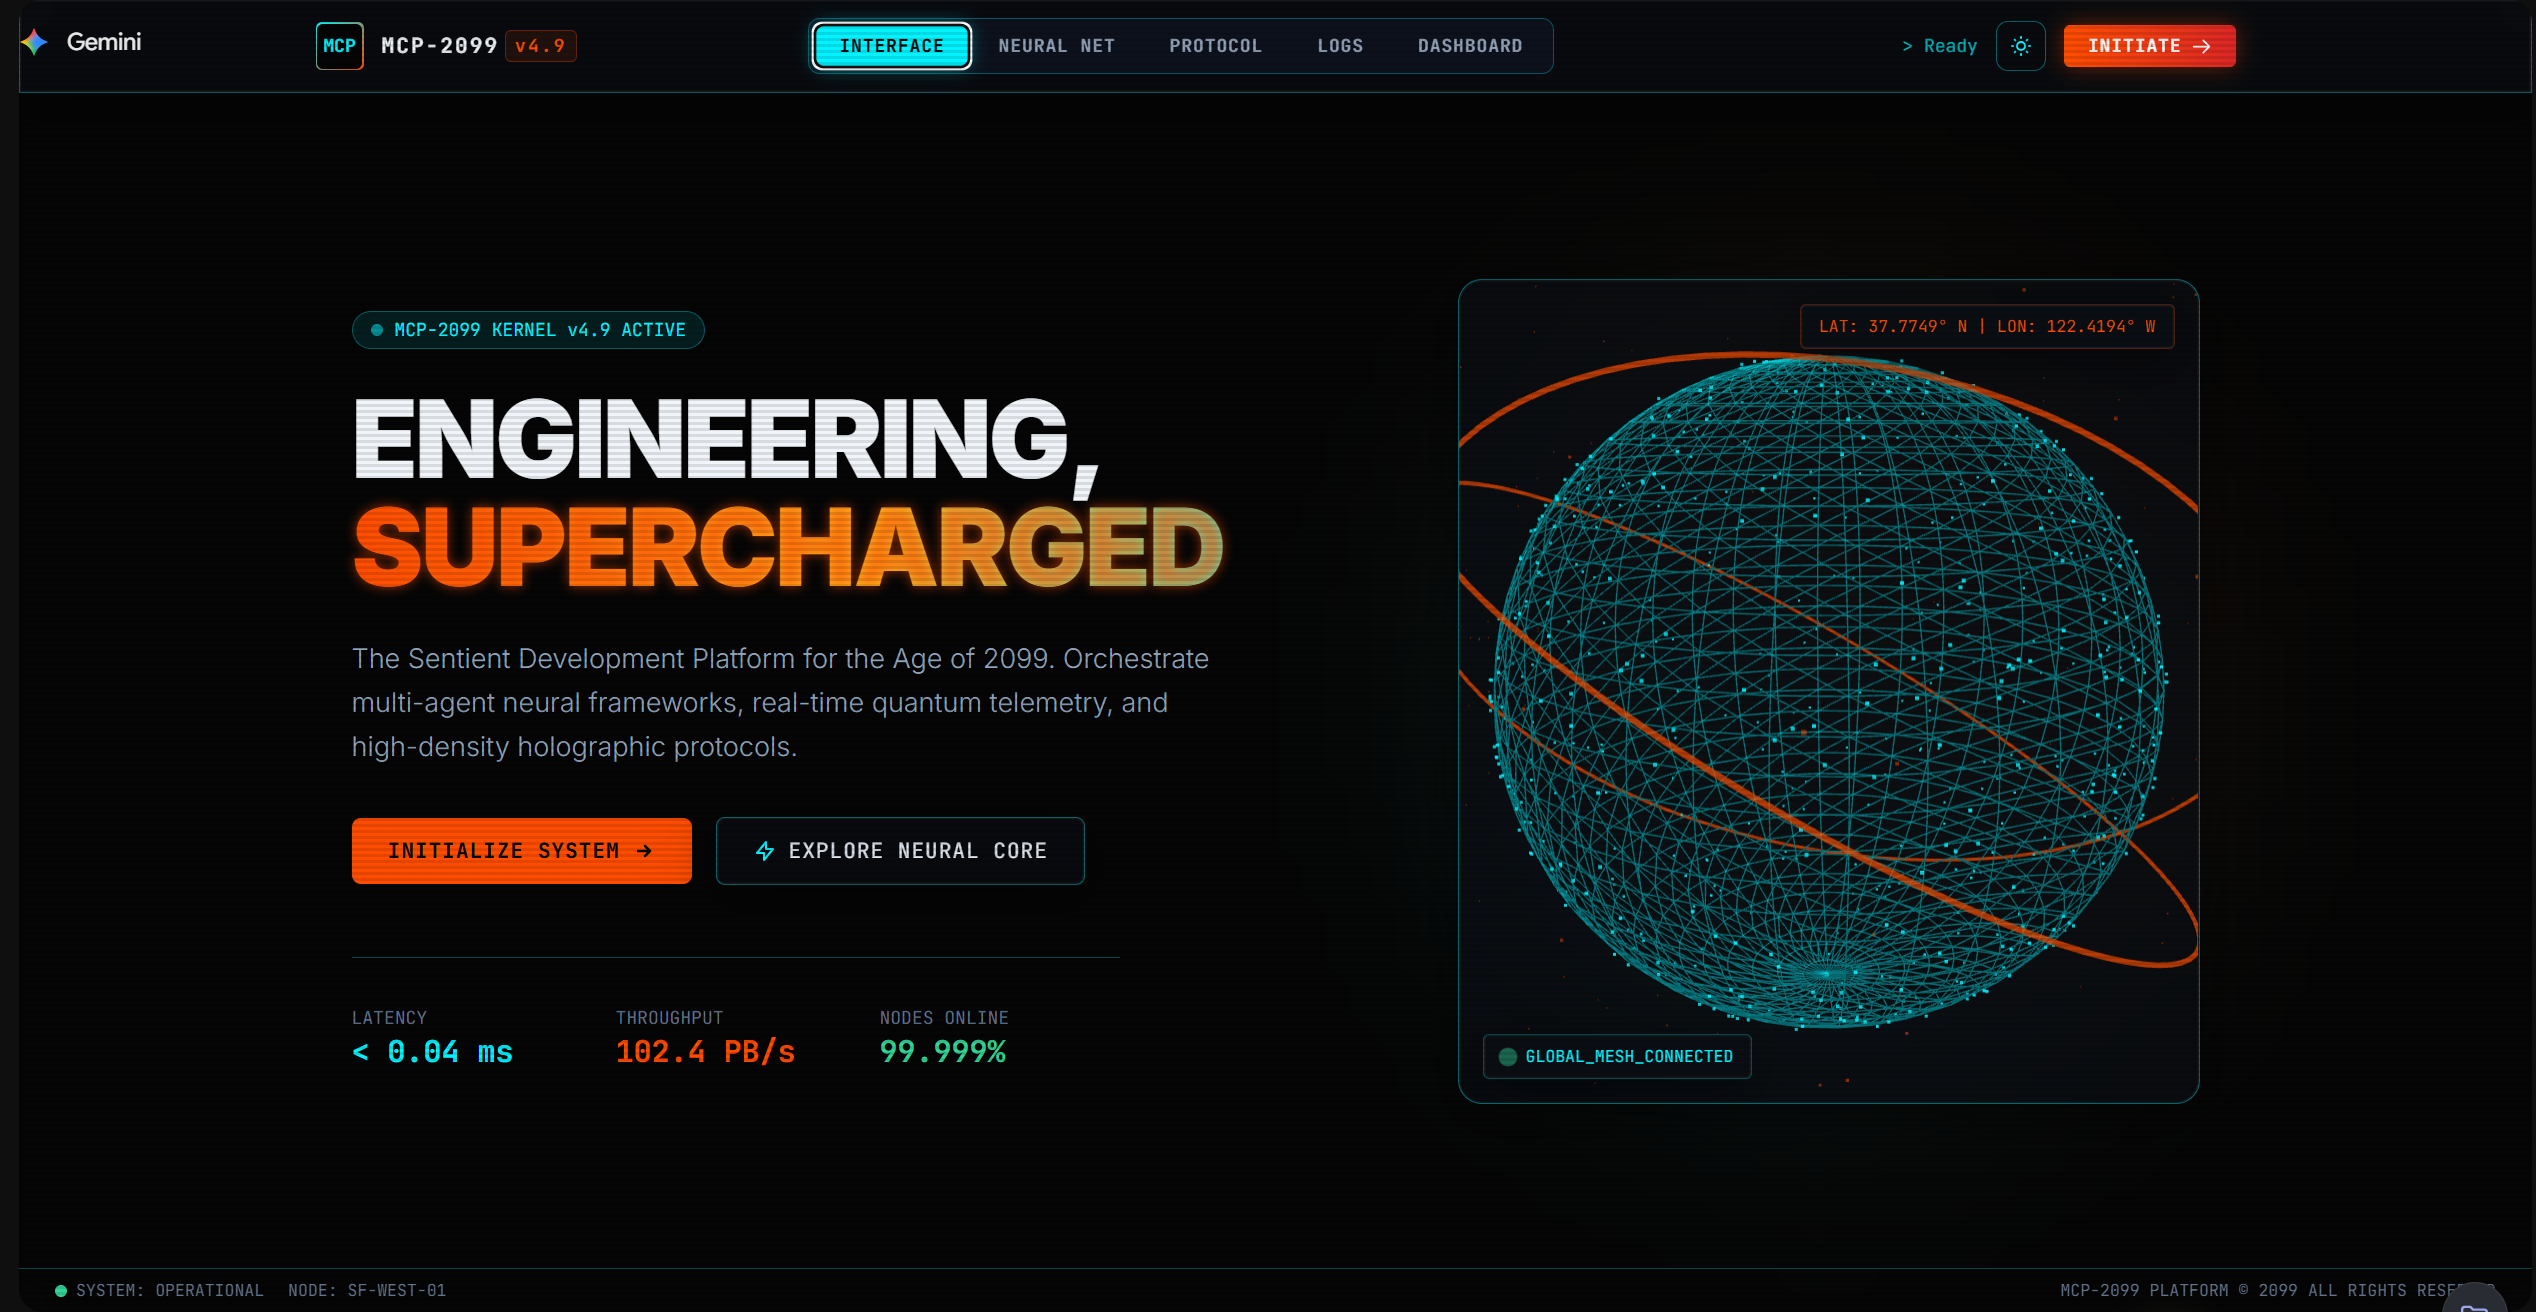Image resolution: width=2536 pixels, height=1312 pixels.
Task: Open the LOGS tab
Action: (x=1340, y=46)
